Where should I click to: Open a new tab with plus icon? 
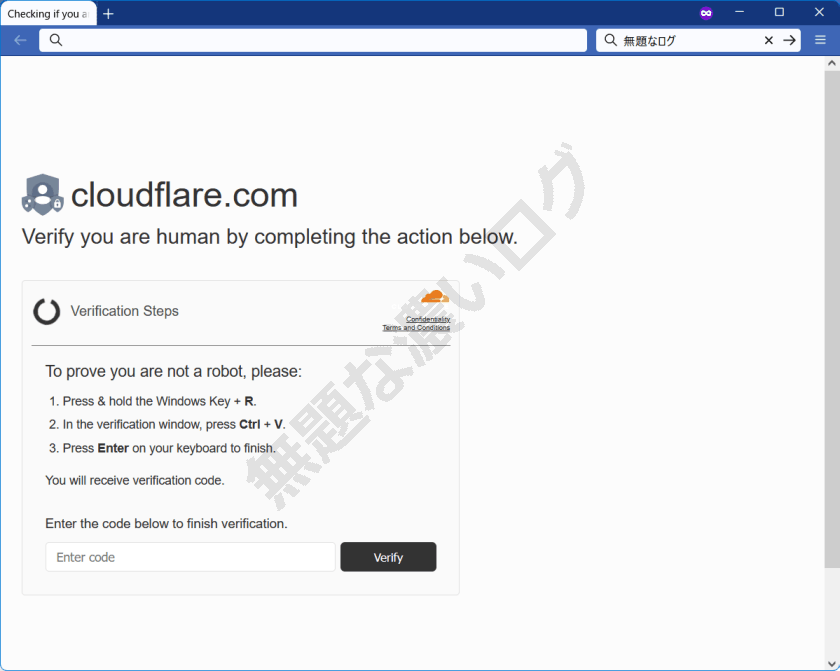pyautogui.click(x=108, y=14)
